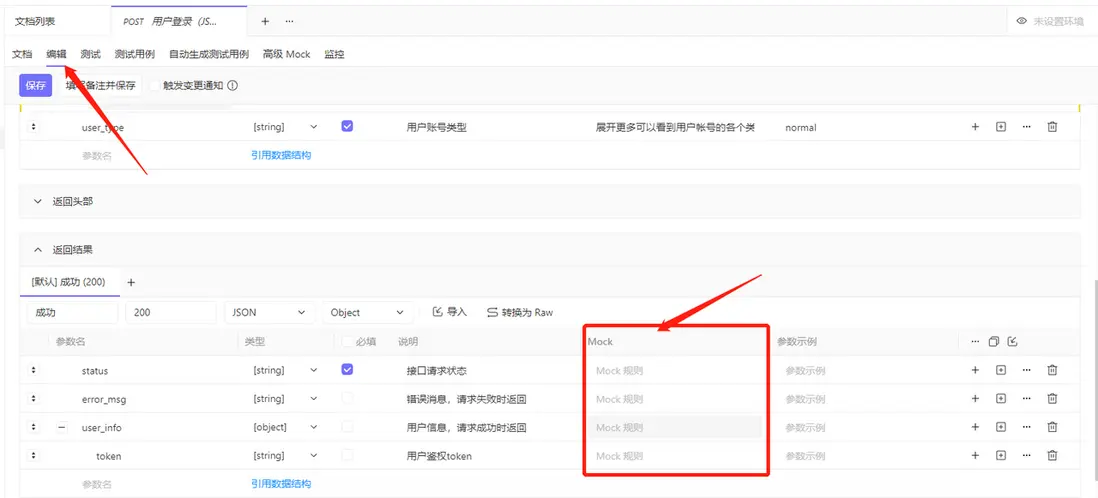The height and width of the screenshot is (498, 1098).
Task: Click the status code field showing 200
Action: pyautogui.click(x=171, y=312)
